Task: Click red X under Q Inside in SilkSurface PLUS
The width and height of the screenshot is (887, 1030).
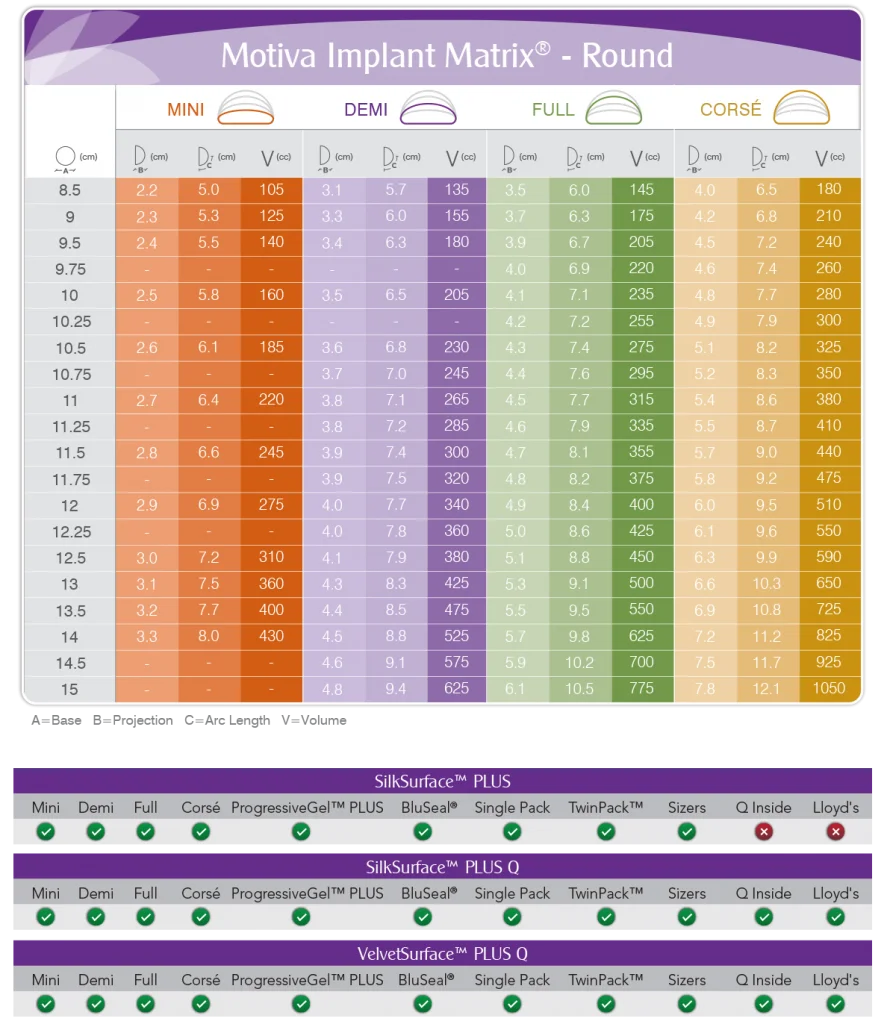Action: (763, 832)
